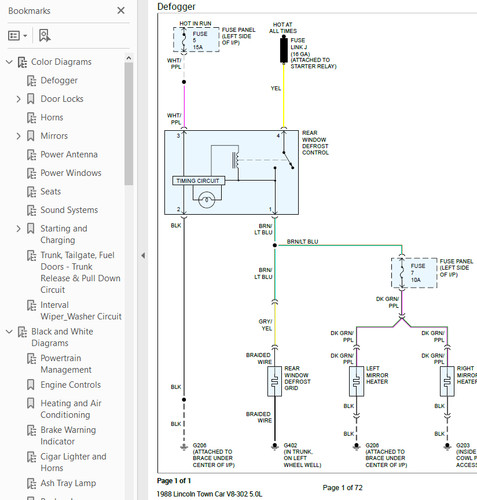This screenshot has height=500, width=477.
Task: Expand the Starting and Charging bookmark
Action: (18, 229)
